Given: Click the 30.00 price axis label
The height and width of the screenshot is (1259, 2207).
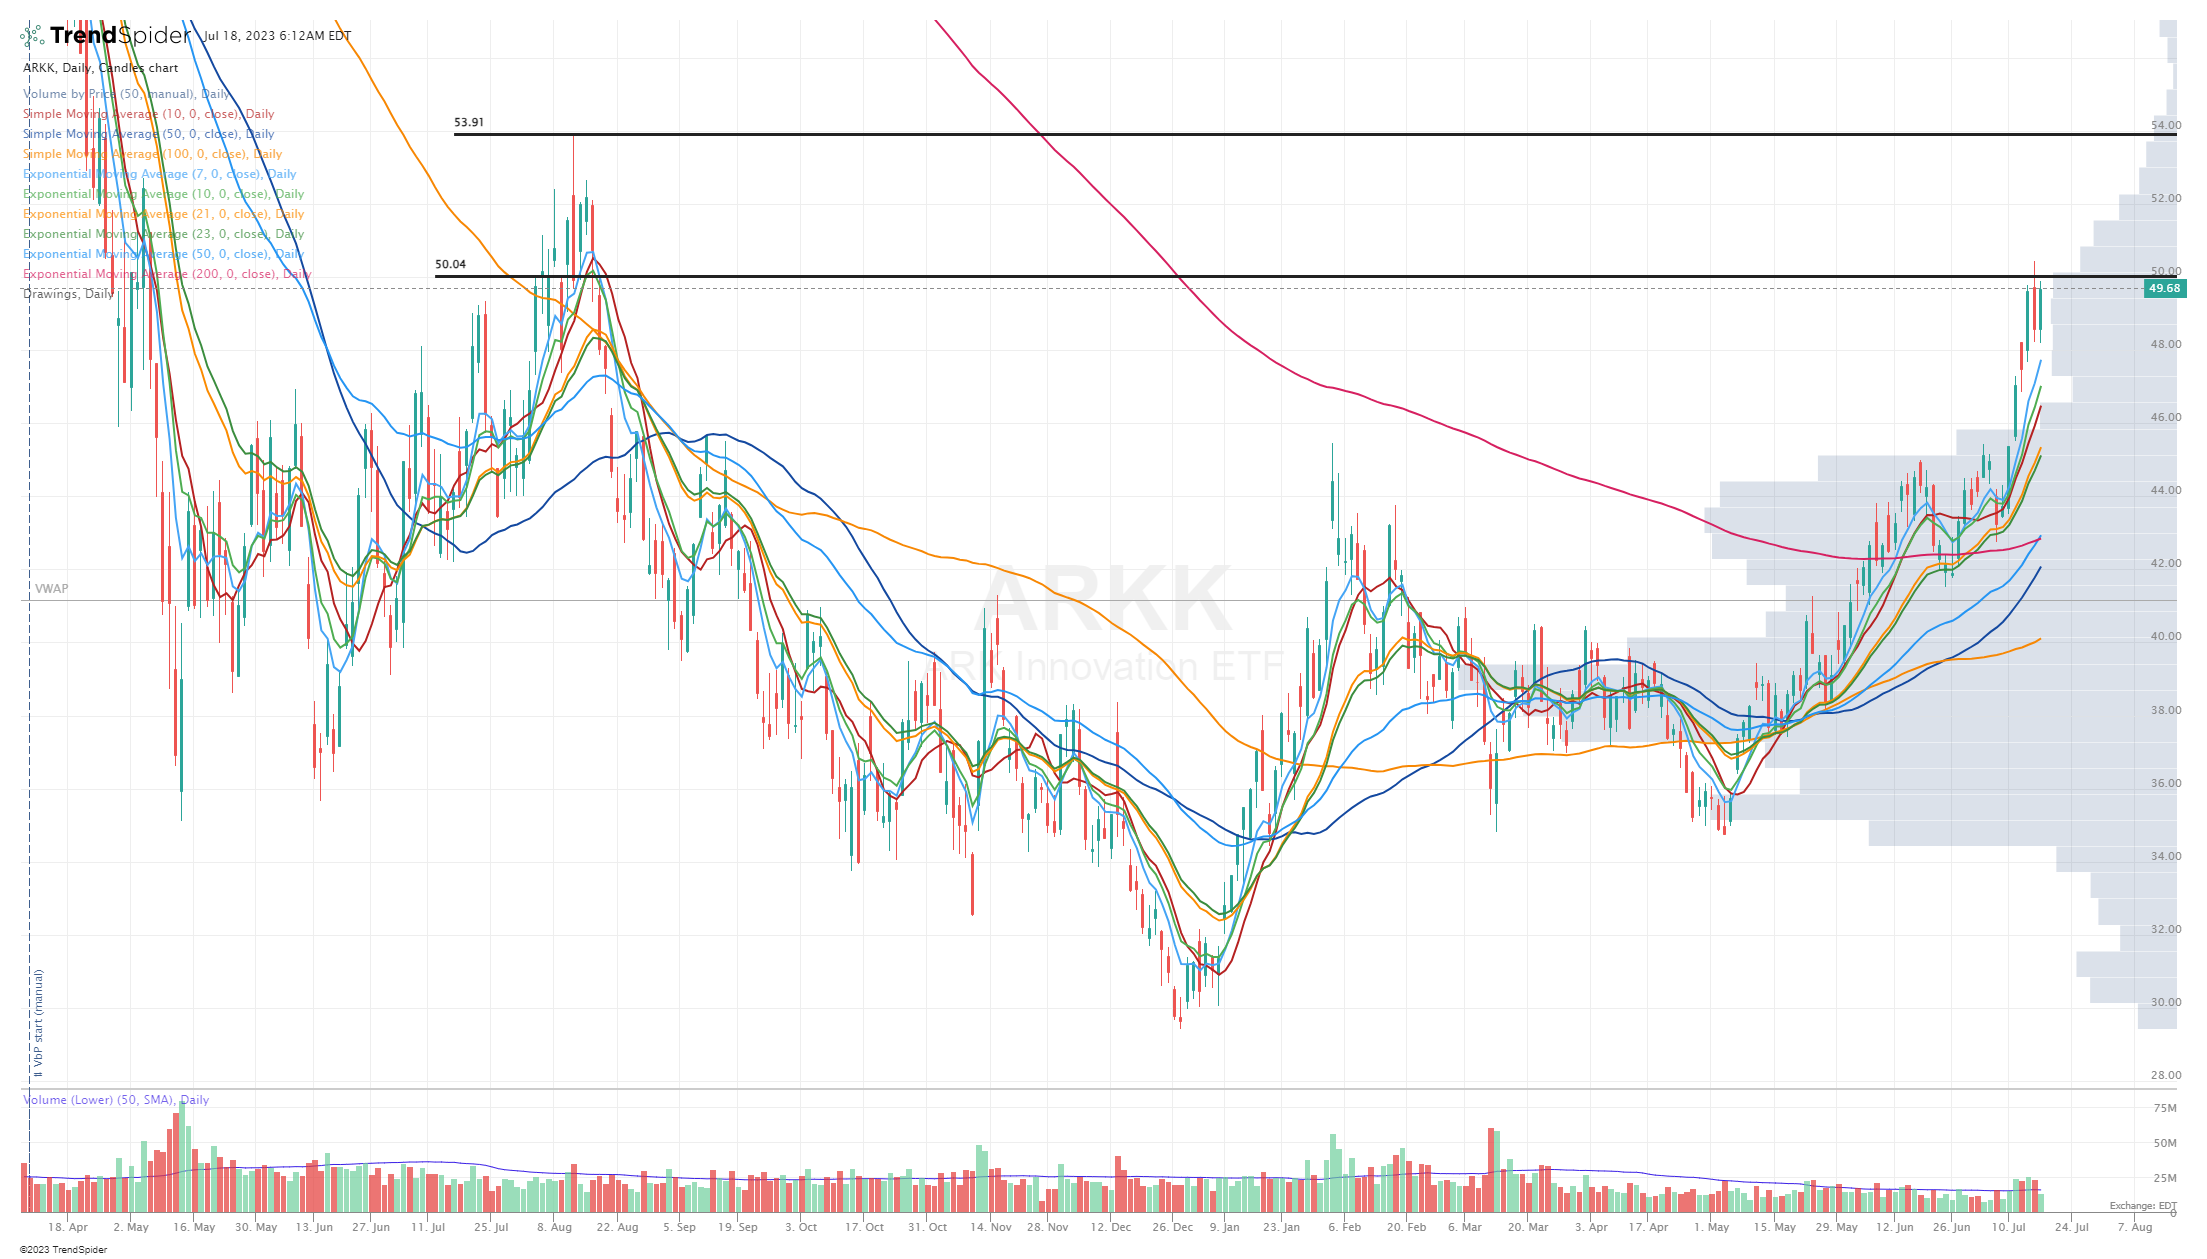Looking at the screenshot, I should tap(2166, 1003).
